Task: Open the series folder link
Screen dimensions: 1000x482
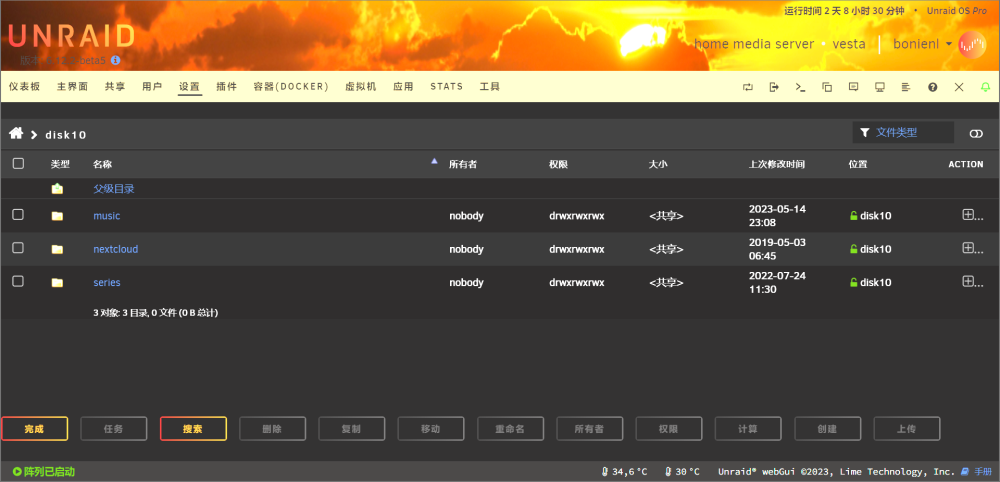Action: coord(107,282)
